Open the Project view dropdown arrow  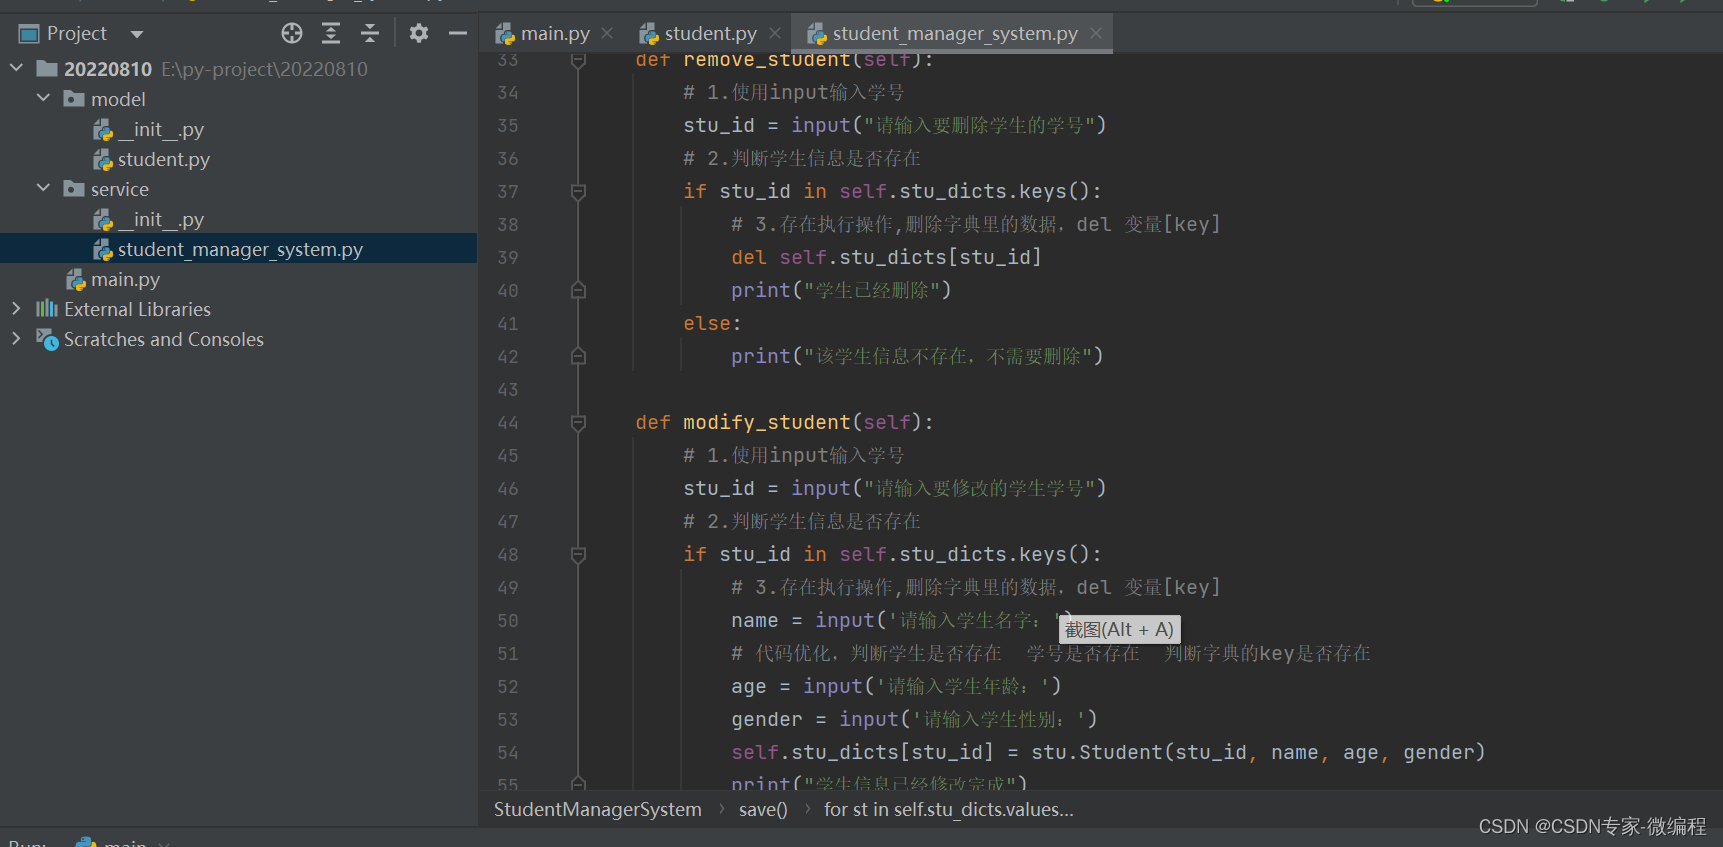[137, 34]
